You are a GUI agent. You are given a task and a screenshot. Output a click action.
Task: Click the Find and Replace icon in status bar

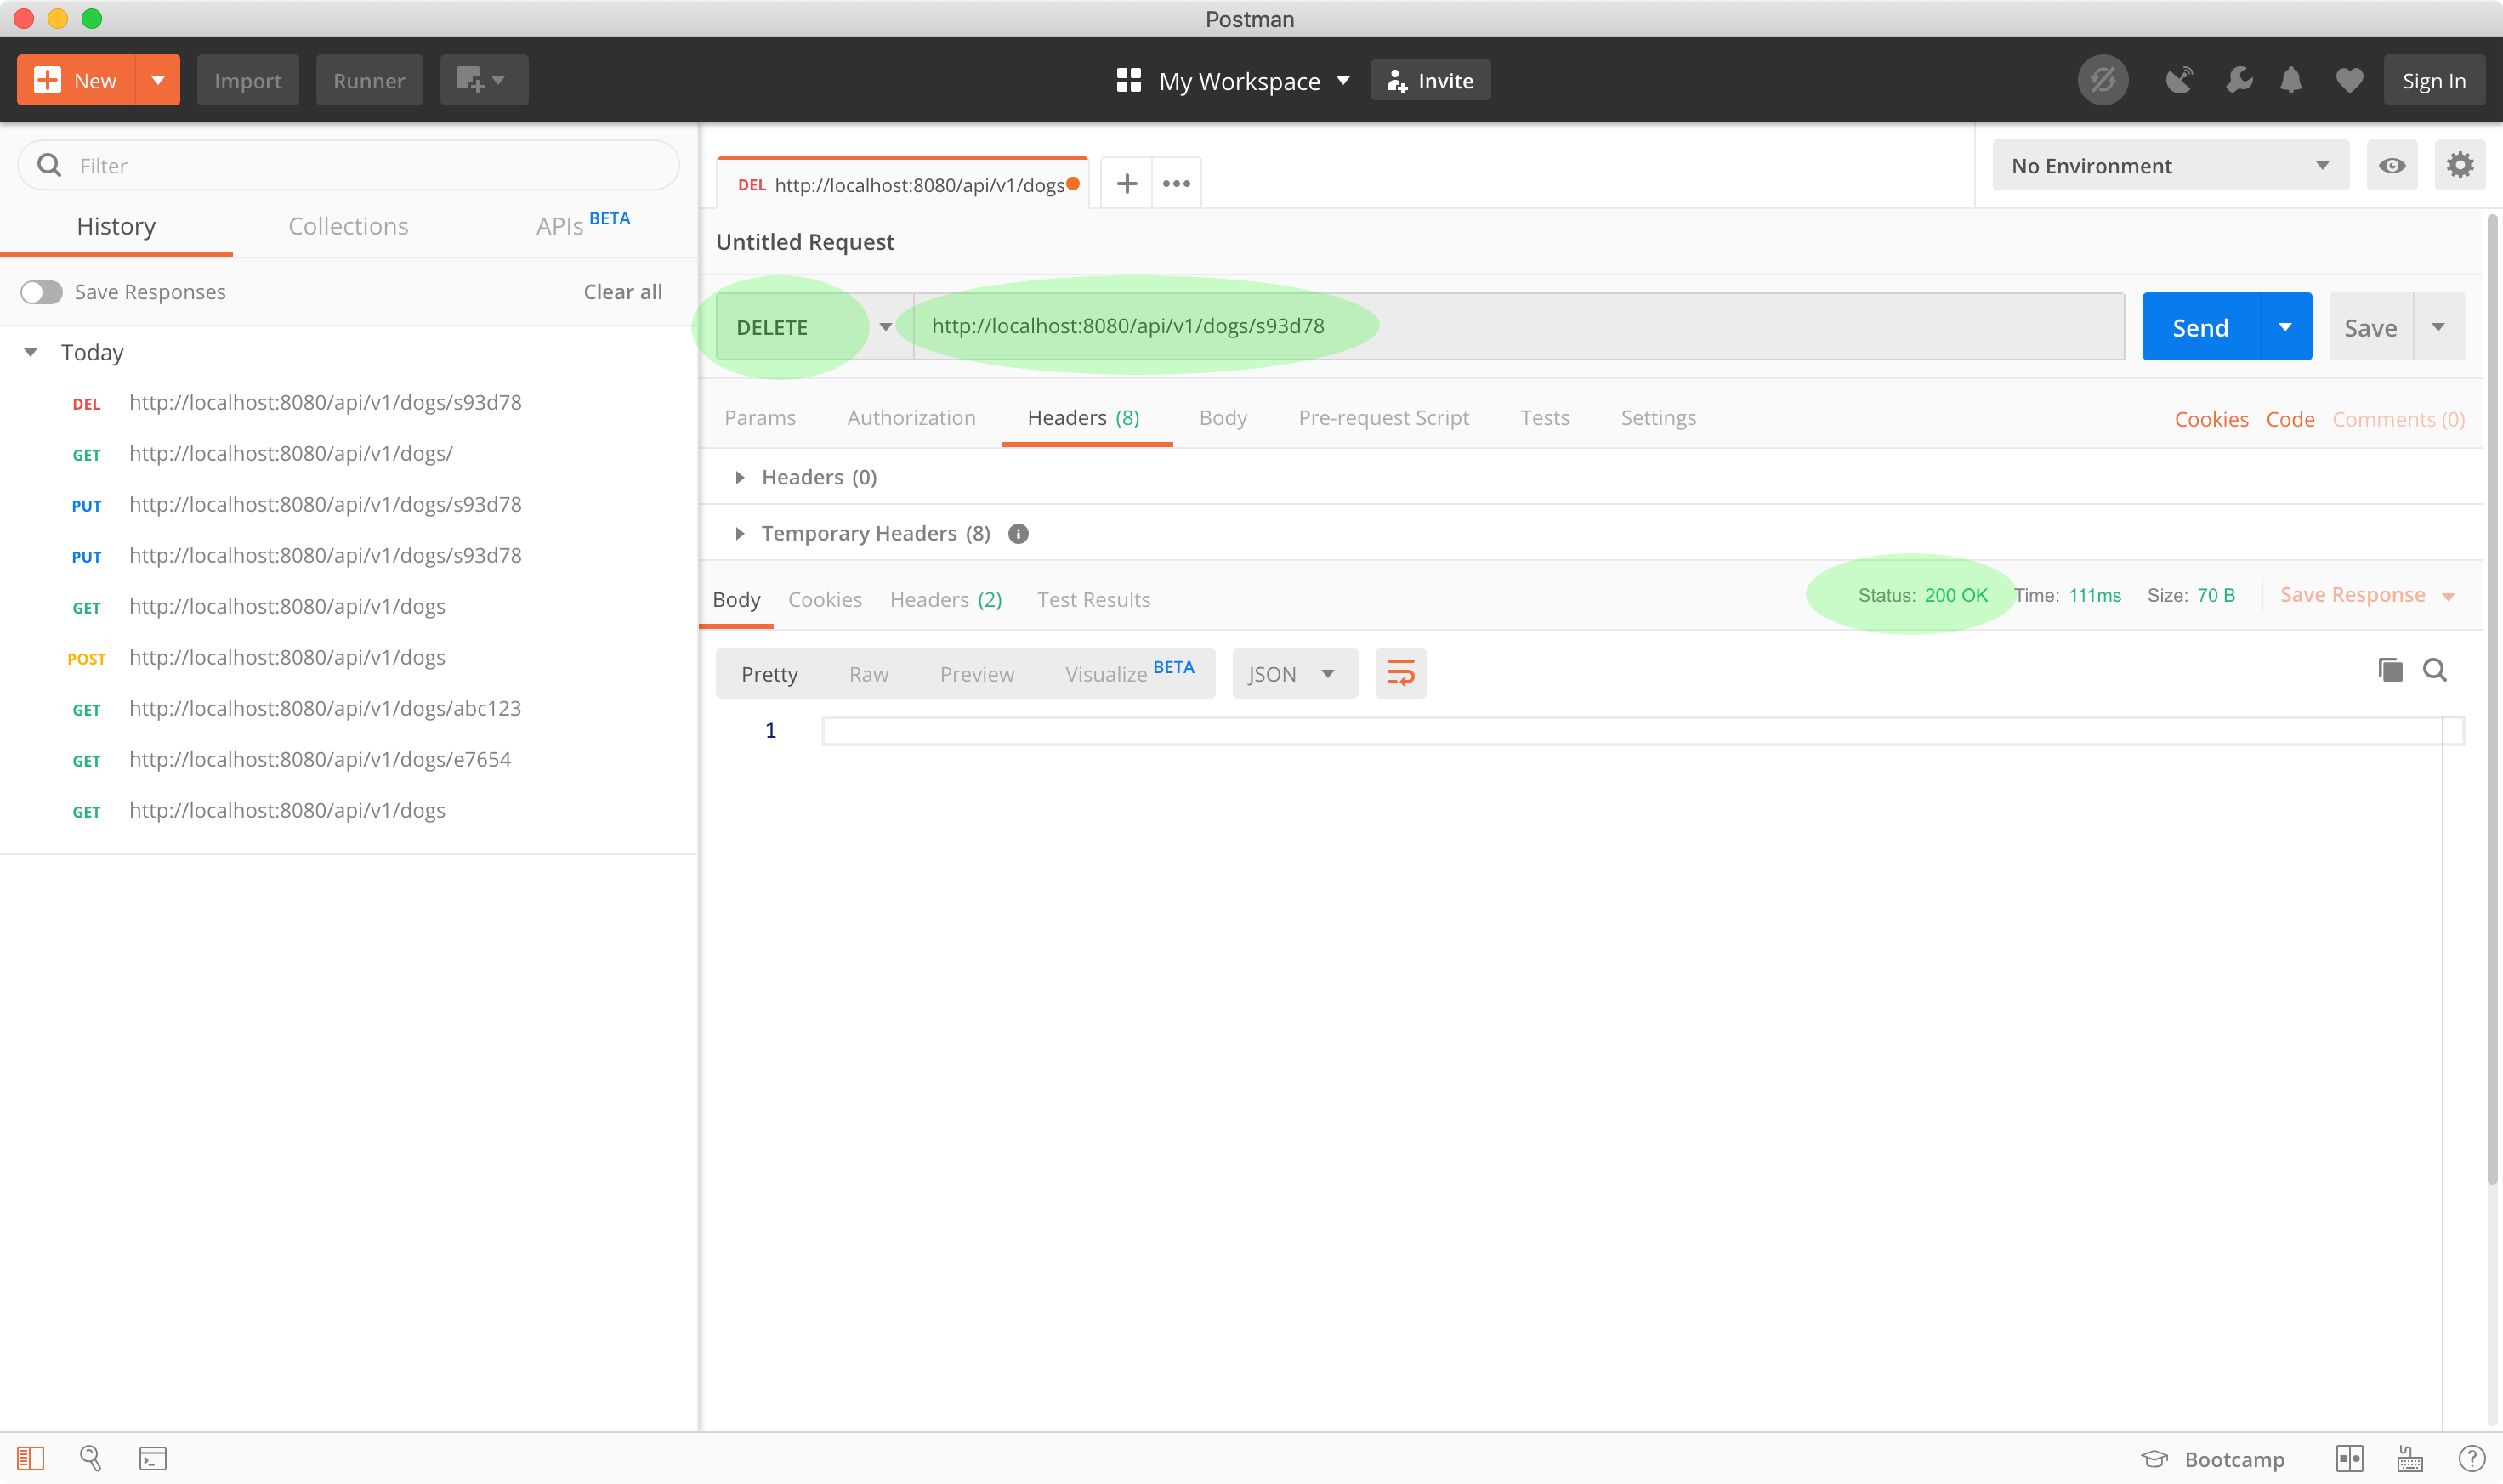click(x=90, y=1458)
